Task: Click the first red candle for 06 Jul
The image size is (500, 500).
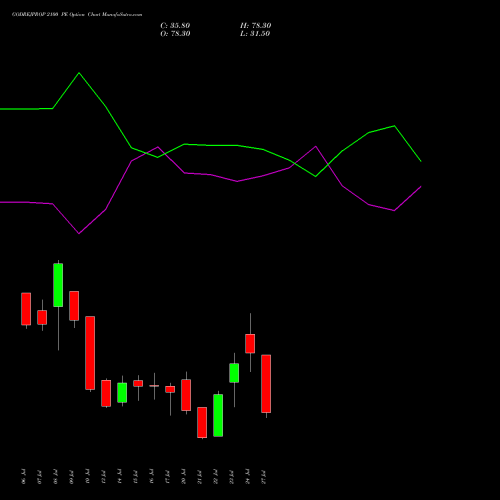Action: pos(26,309)
